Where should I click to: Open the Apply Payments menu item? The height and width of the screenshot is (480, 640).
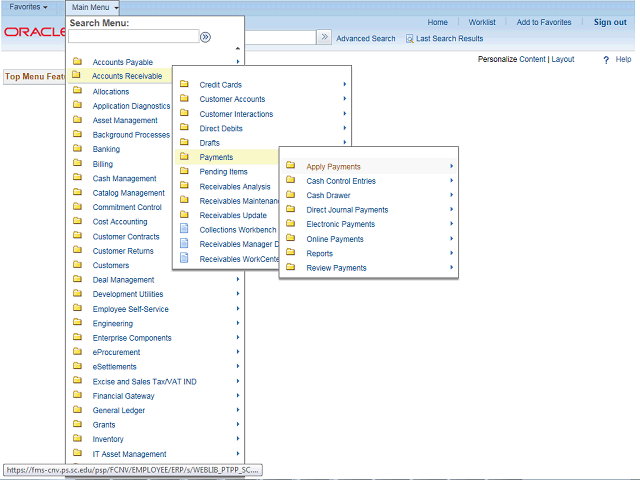333,166
